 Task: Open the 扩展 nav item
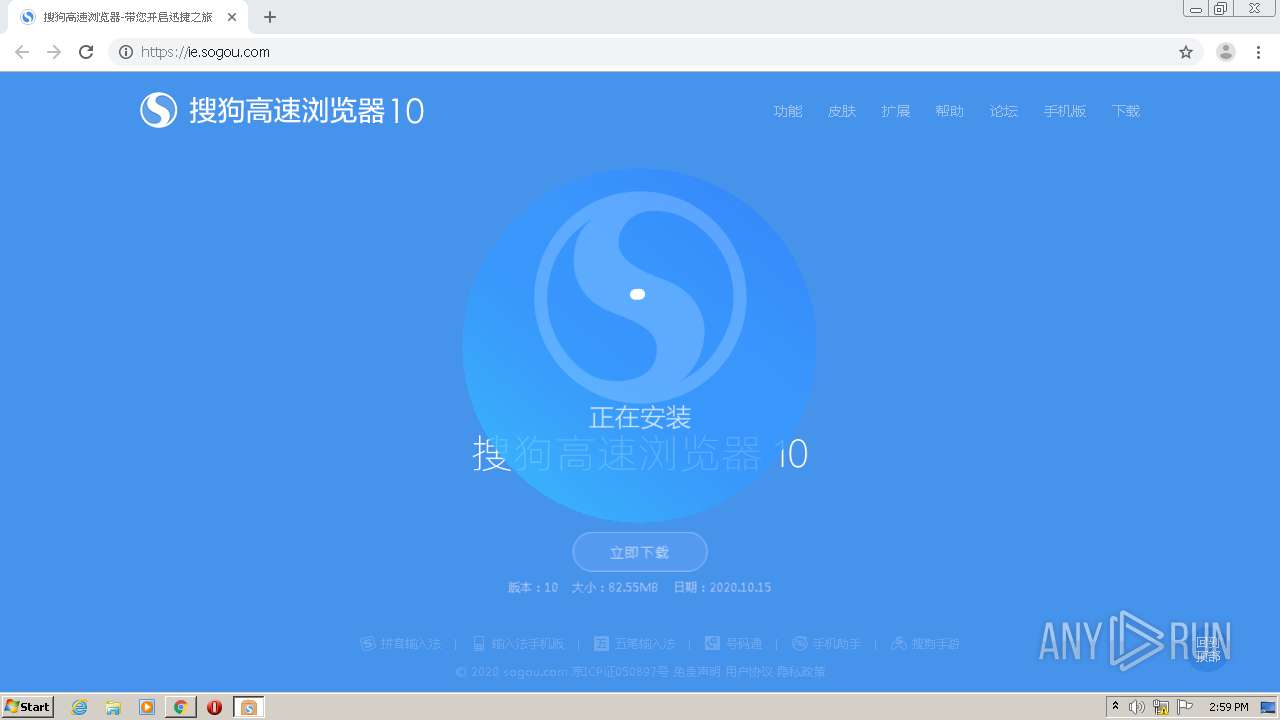[896, 111]
